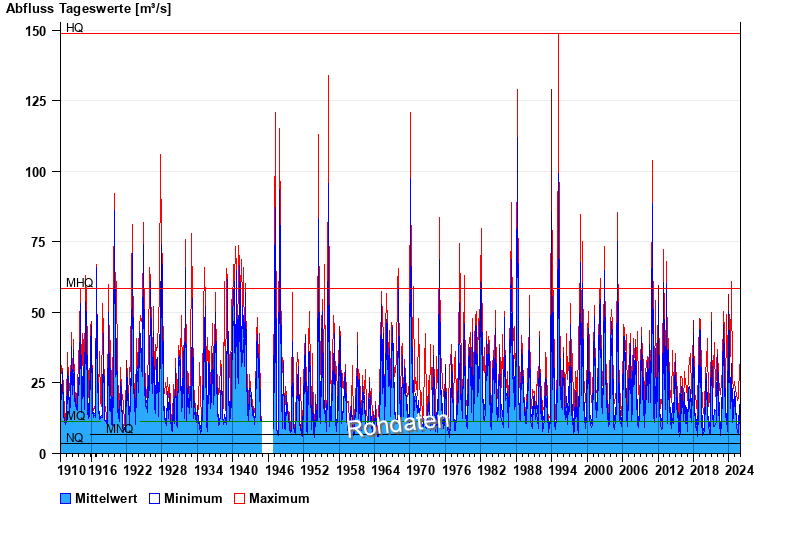This screenshot has height=550, width=800.
Task: Select the Maximum legend text
Action: [279, 498]
